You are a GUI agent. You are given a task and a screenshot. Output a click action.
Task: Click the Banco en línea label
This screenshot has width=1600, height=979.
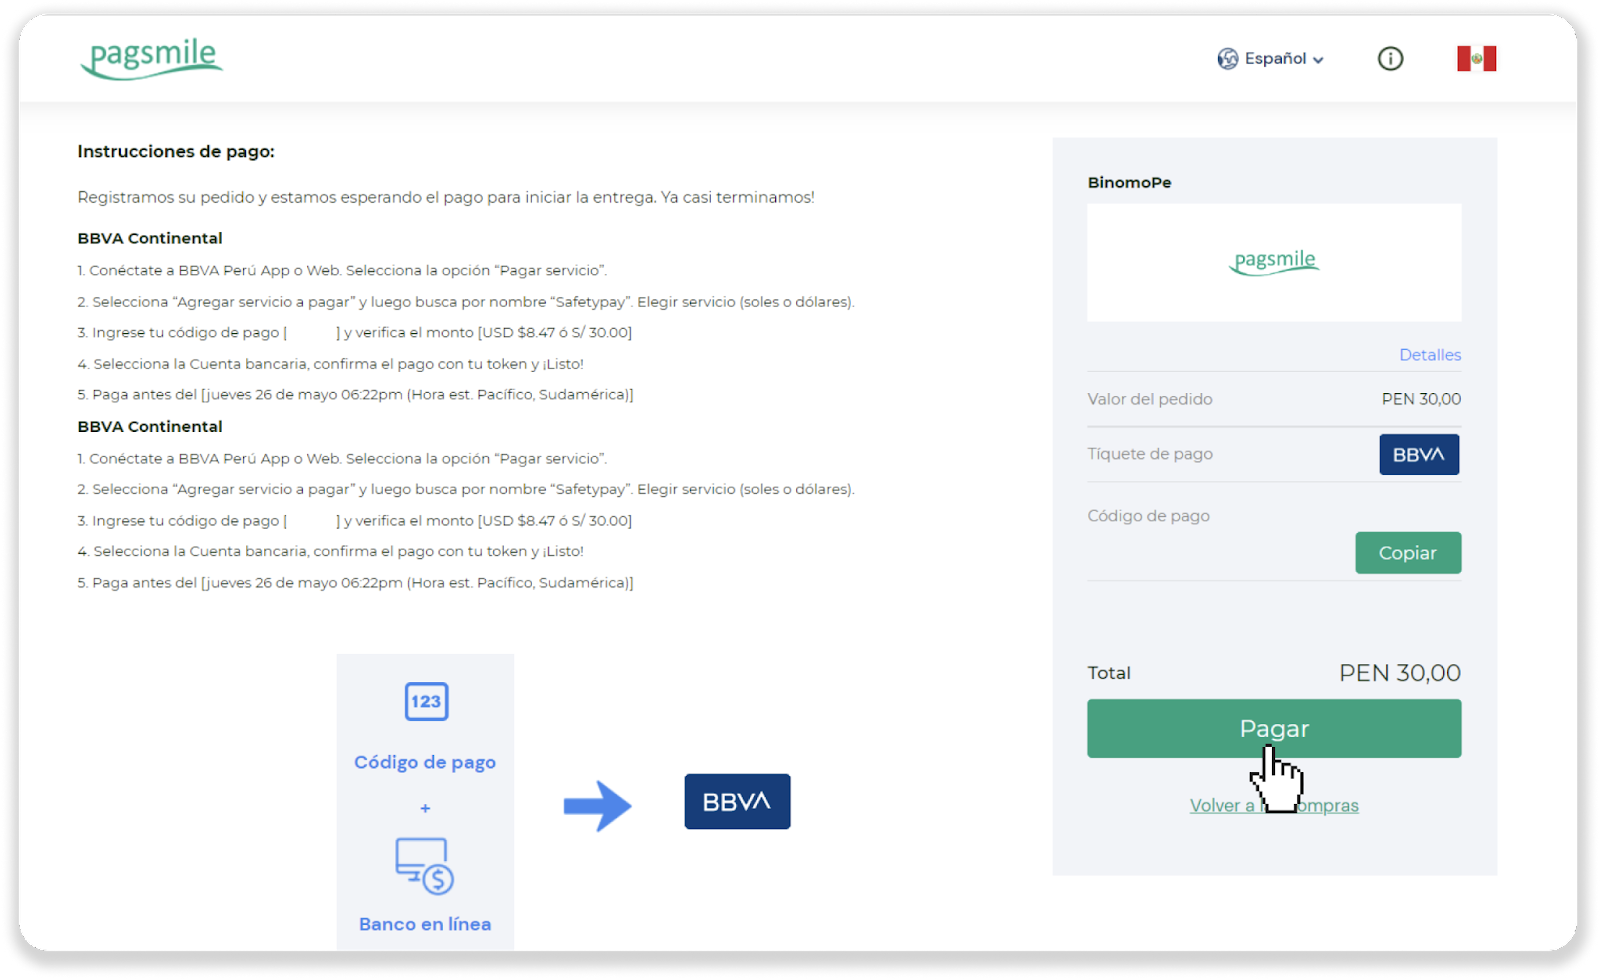point(425,924)
